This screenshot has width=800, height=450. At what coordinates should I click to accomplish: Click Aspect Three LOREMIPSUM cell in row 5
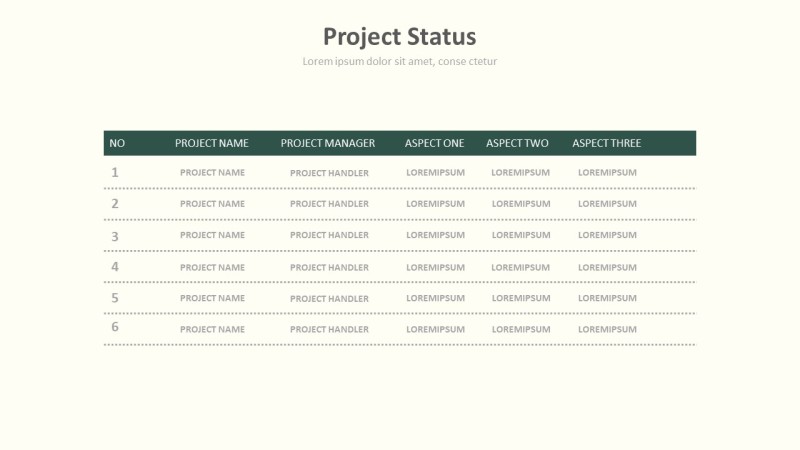click(607, 299)
